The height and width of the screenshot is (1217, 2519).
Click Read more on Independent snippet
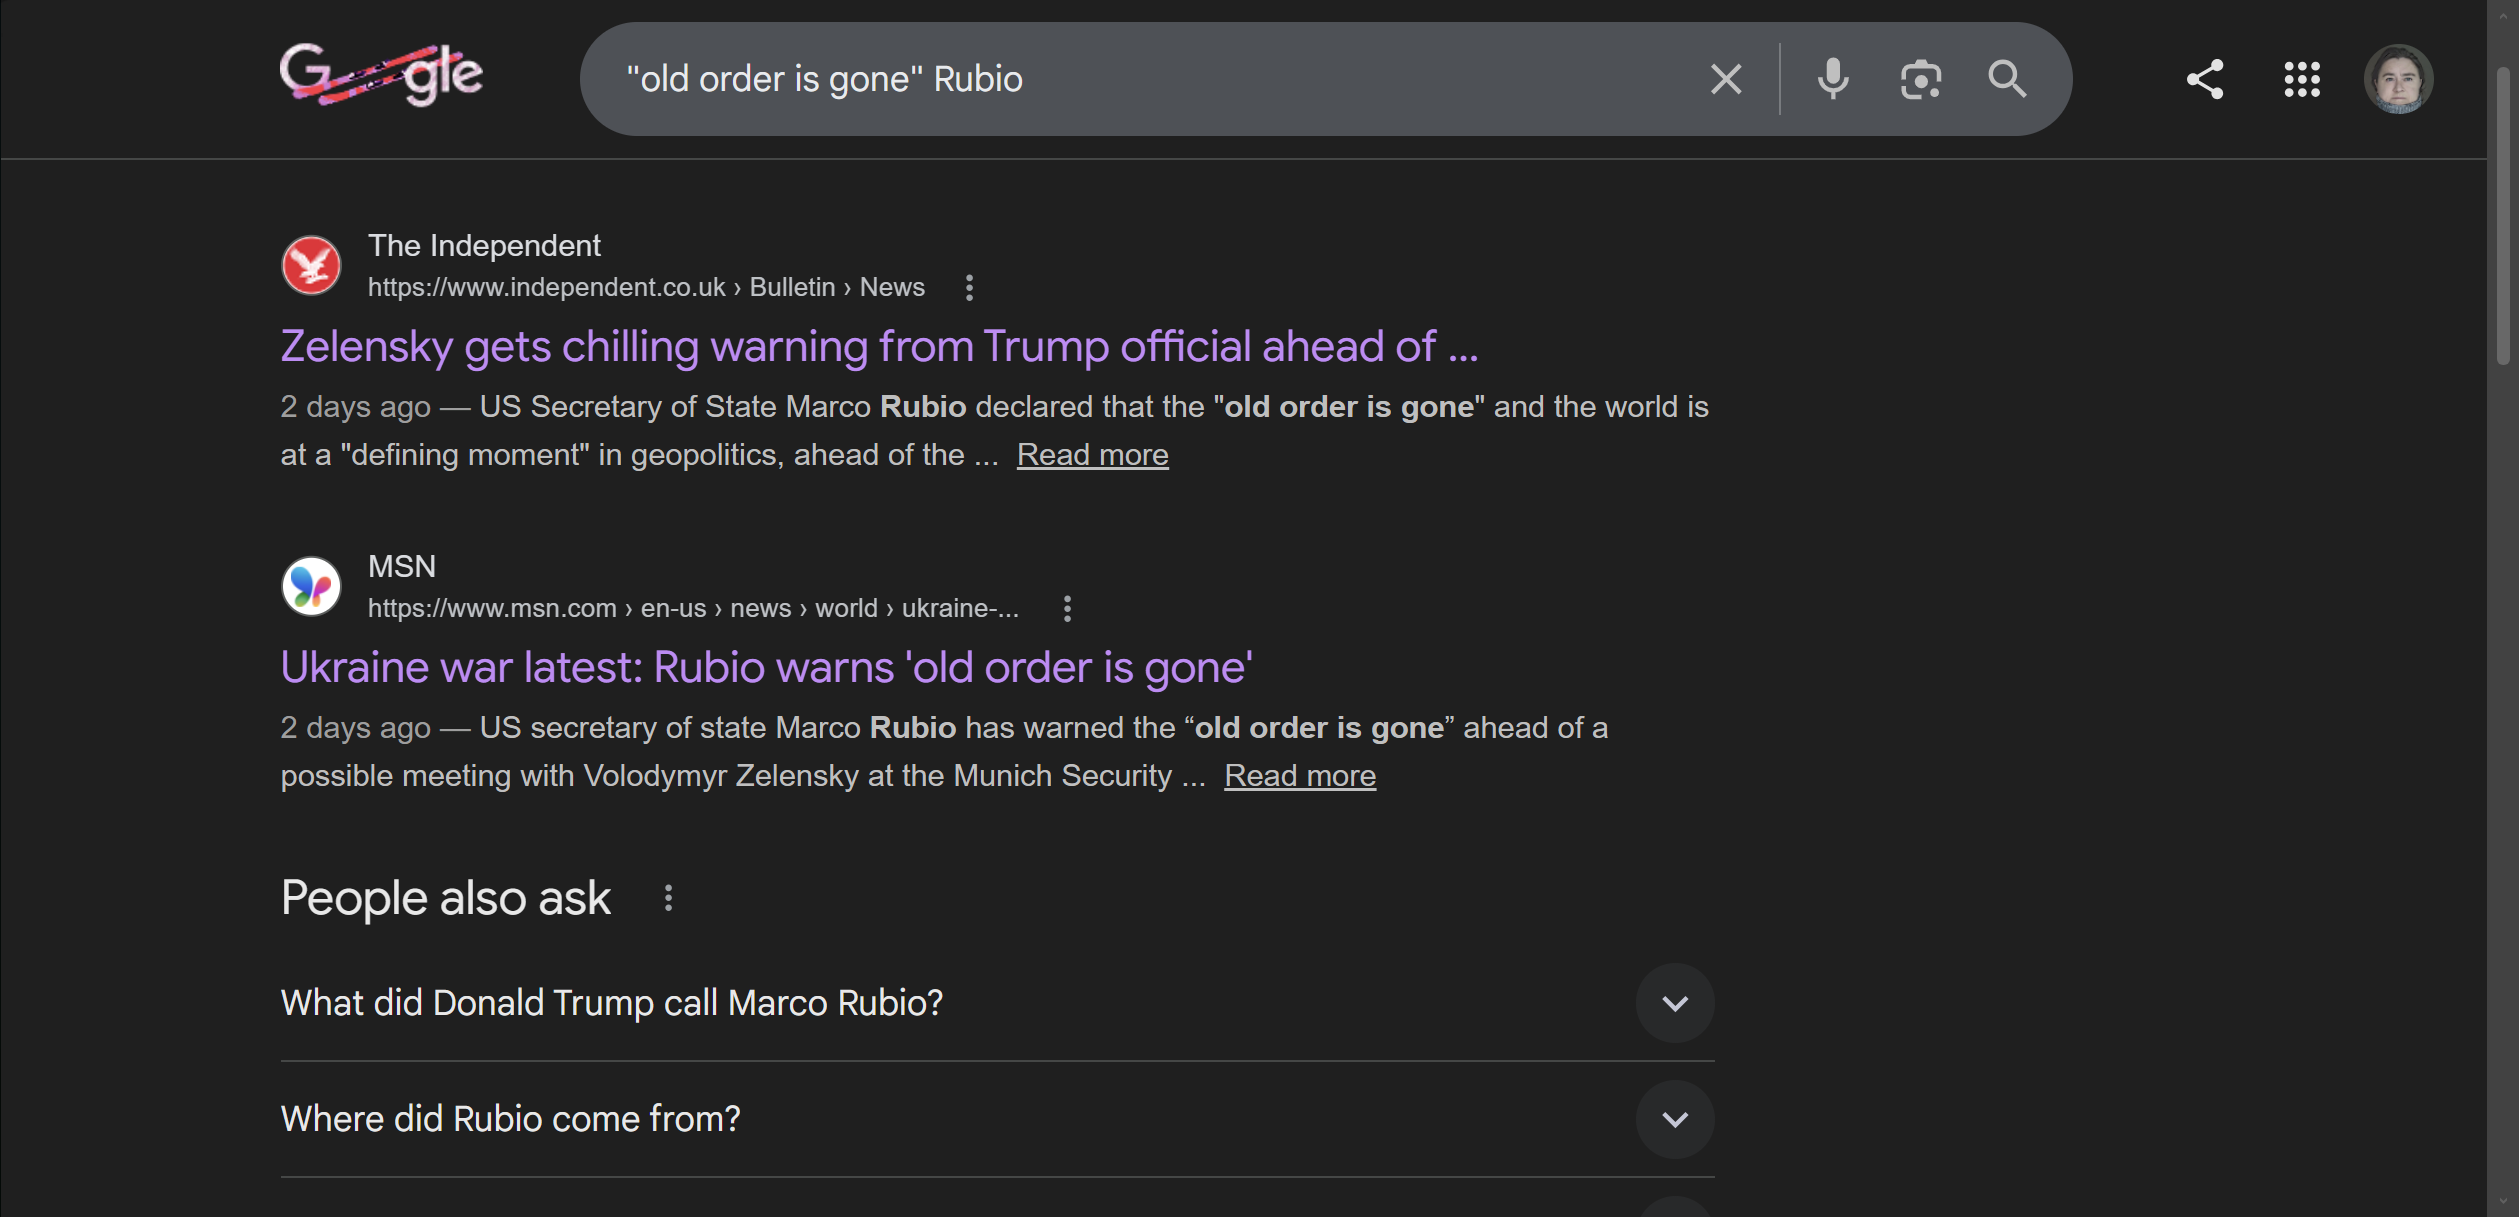click(1092, 455)
